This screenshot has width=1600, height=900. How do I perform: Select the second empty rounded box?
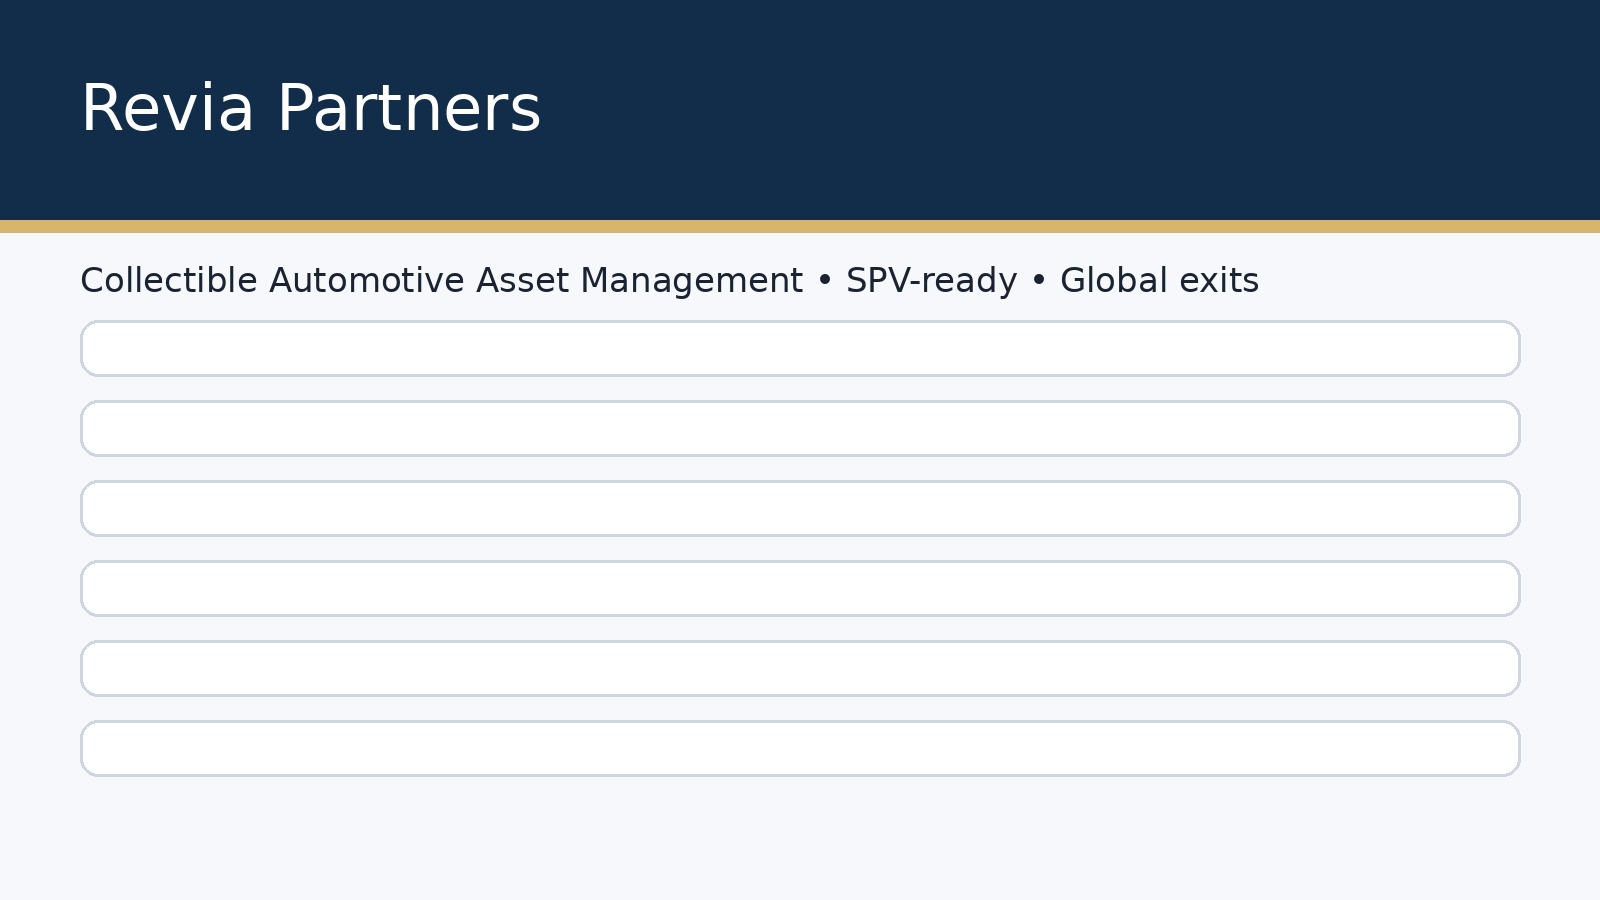point(800,429)
